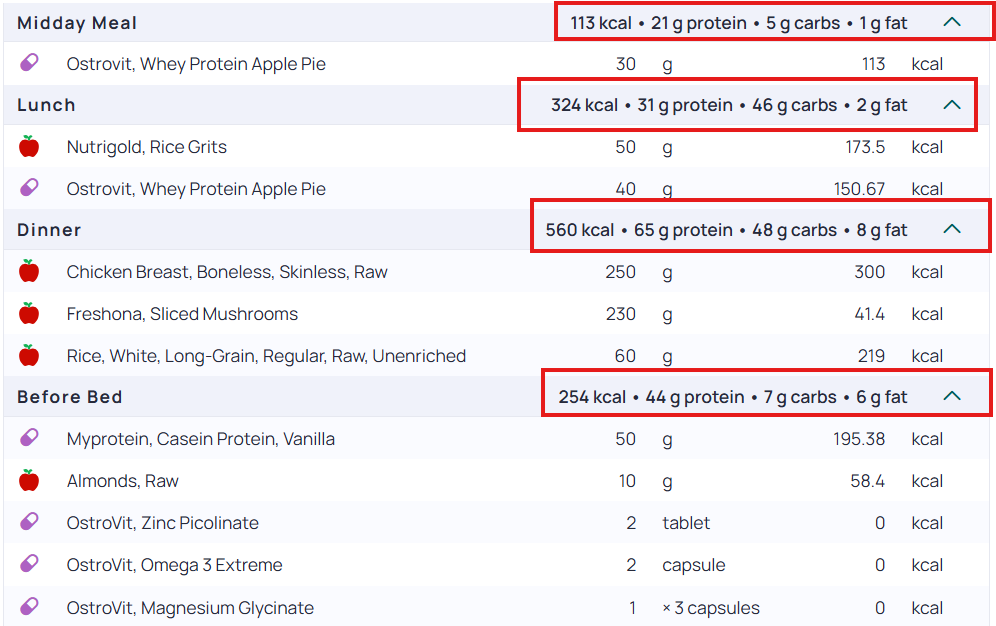Click pill icon beside Midday Whey Protein Apple Pie

tap(29, 63)
